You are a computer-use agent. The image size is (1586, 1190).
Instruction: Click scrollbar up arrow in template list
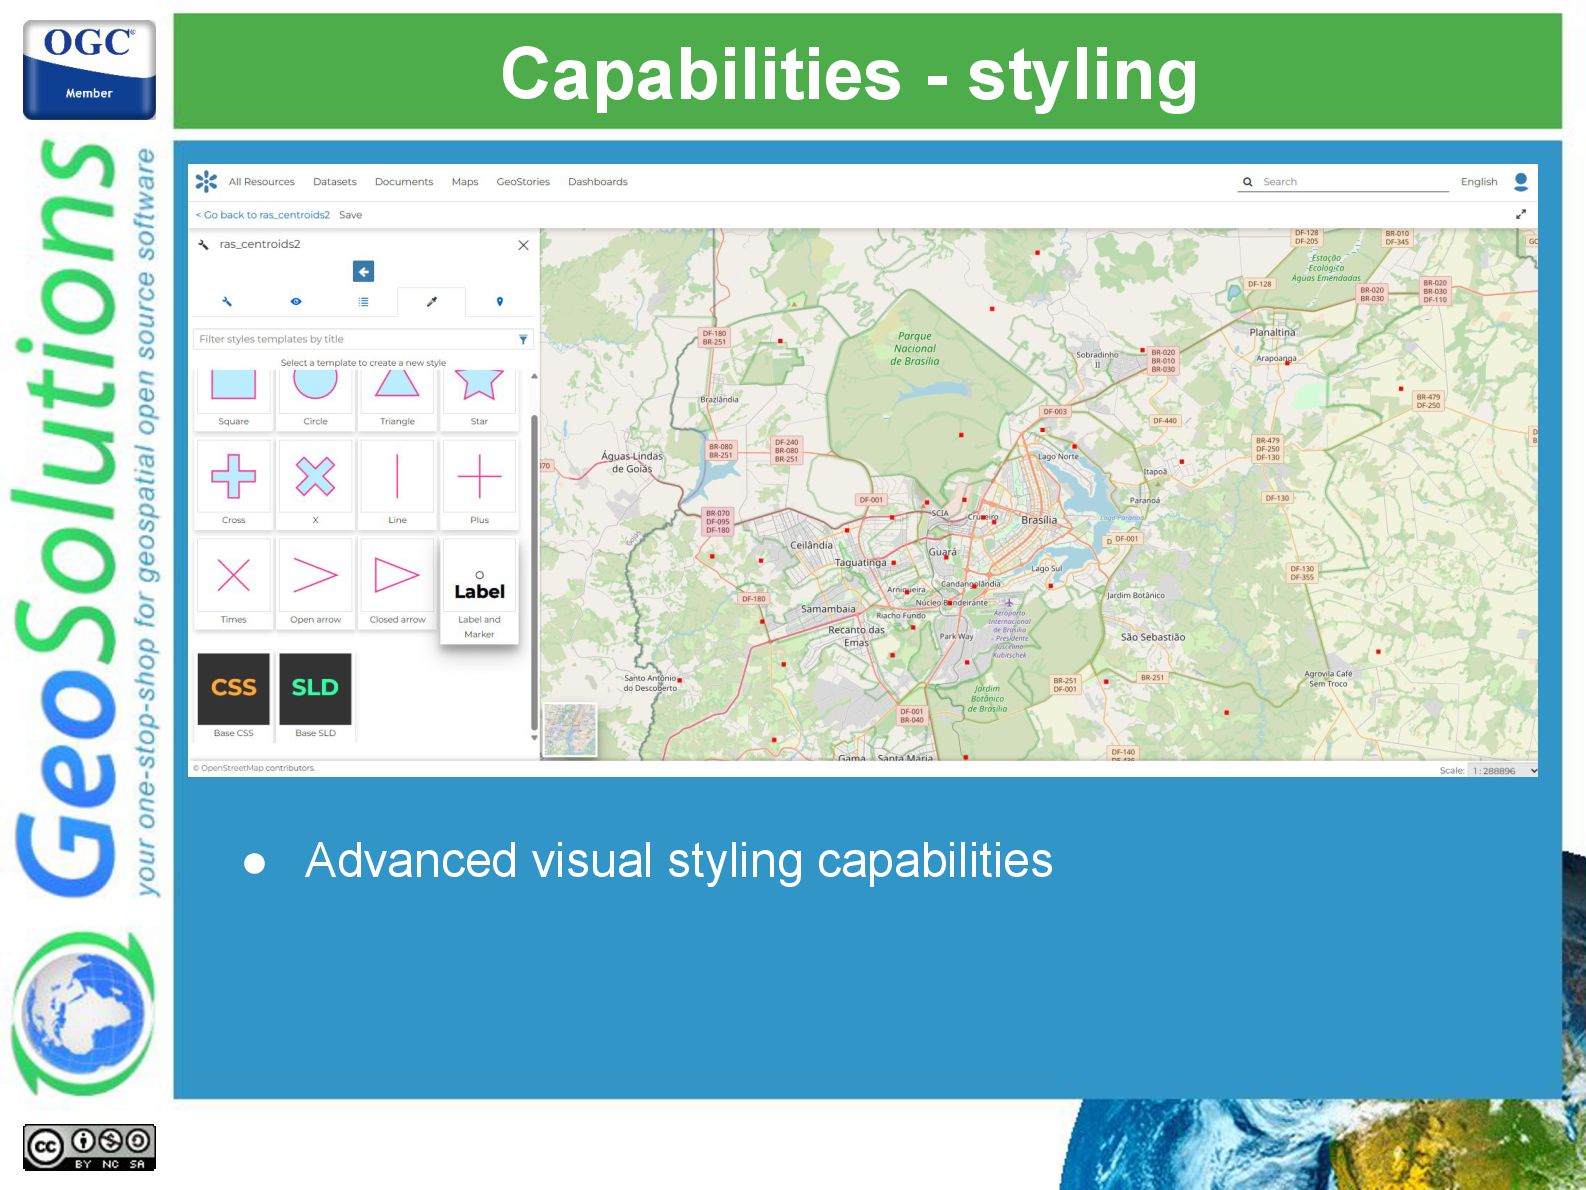(534, 376)
